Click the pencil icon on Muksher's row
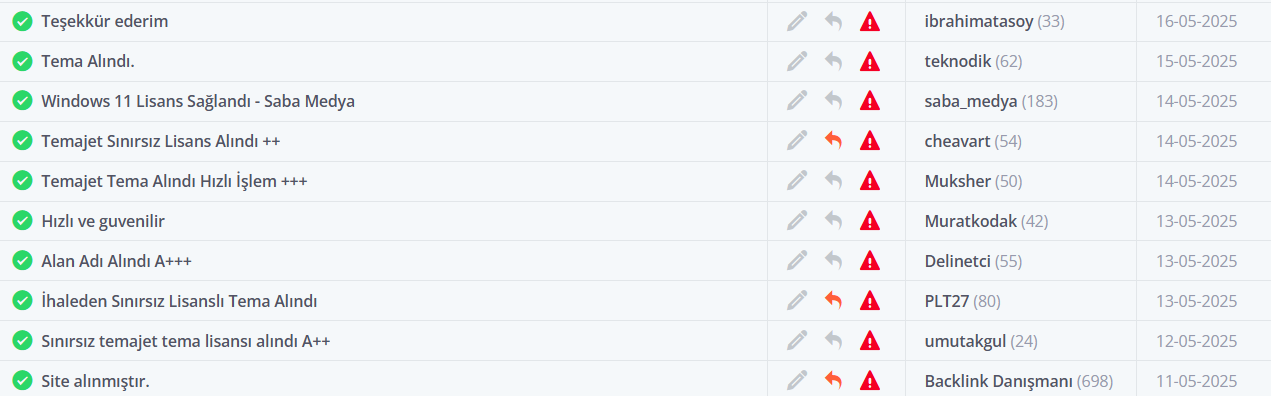The width and height of the screenshot is (1271, 396). coord(797,181)
